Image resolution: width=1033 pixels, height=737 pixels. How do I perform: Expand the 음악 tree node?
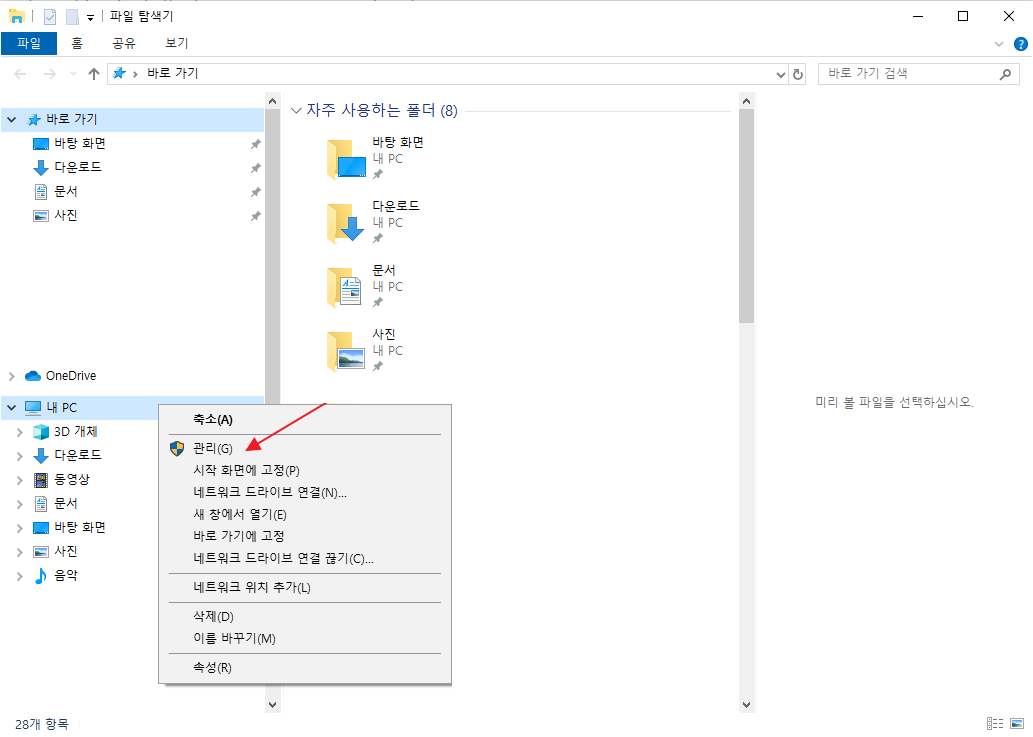pos(20,576)
